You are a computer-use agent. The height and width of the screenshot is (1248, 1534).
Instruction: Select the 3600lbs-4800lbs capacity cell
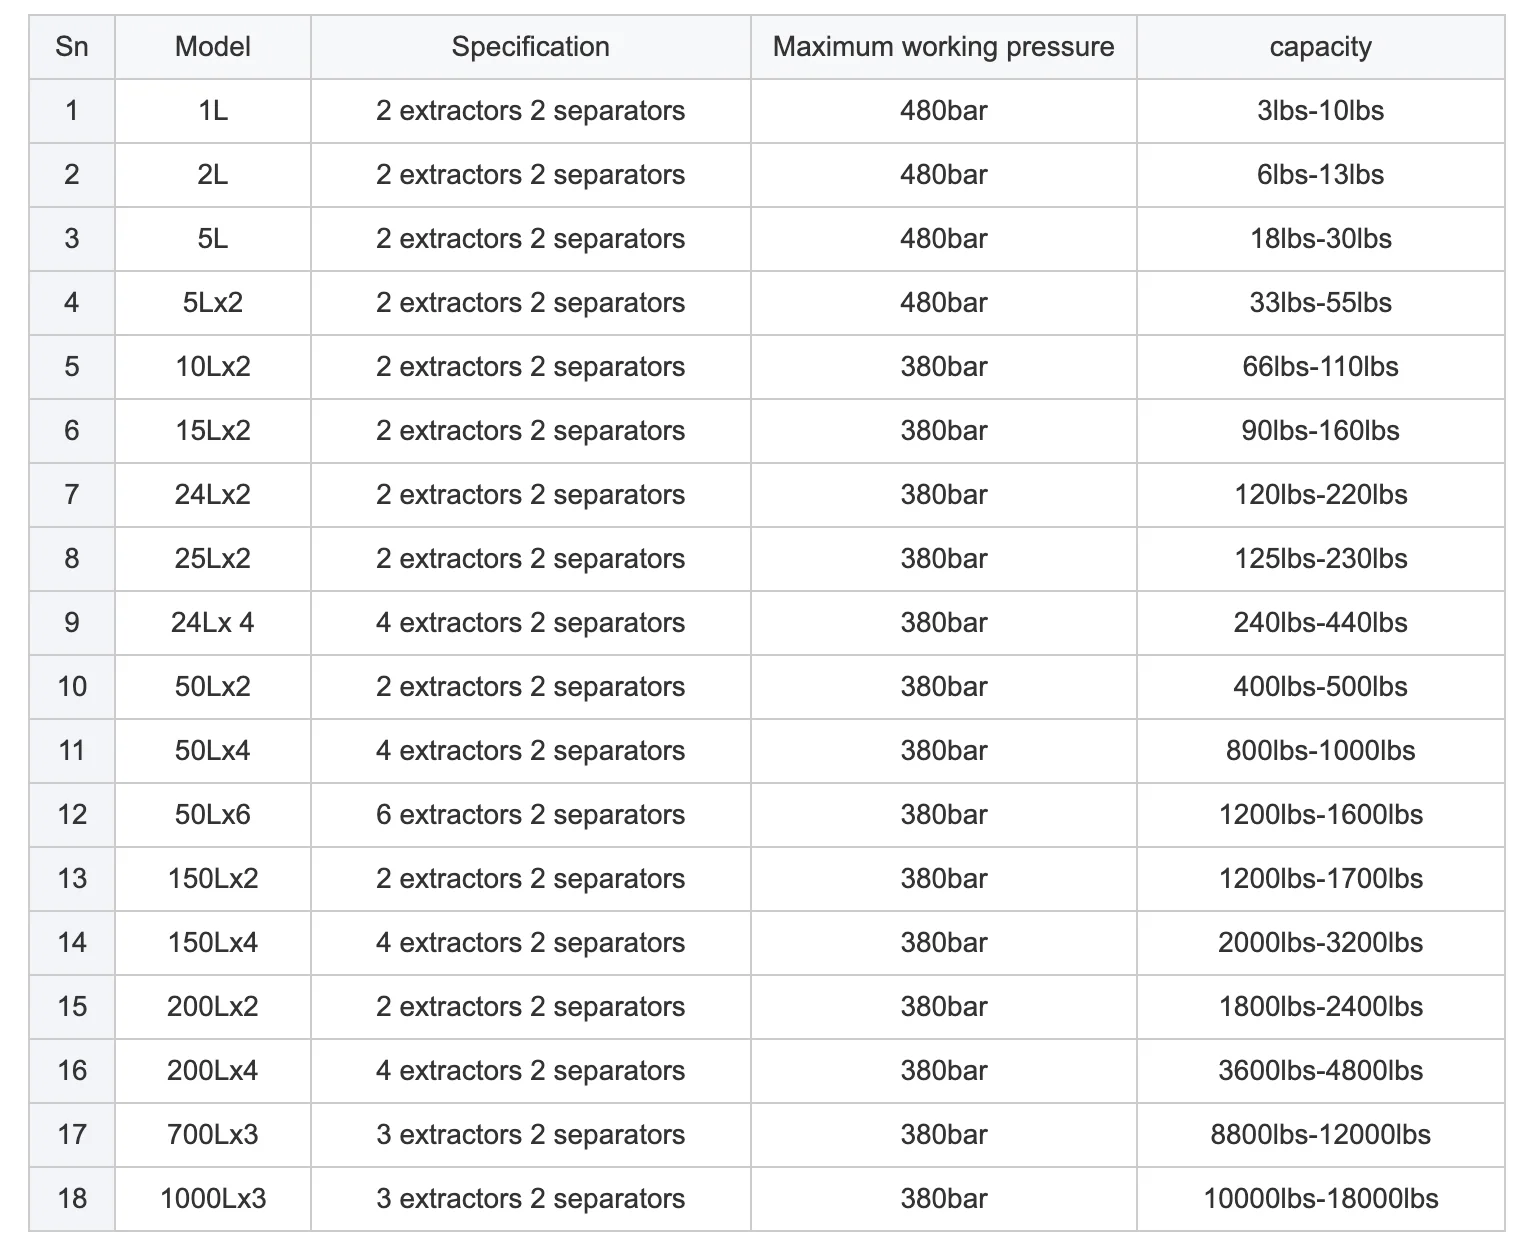pos(1320,1071)
